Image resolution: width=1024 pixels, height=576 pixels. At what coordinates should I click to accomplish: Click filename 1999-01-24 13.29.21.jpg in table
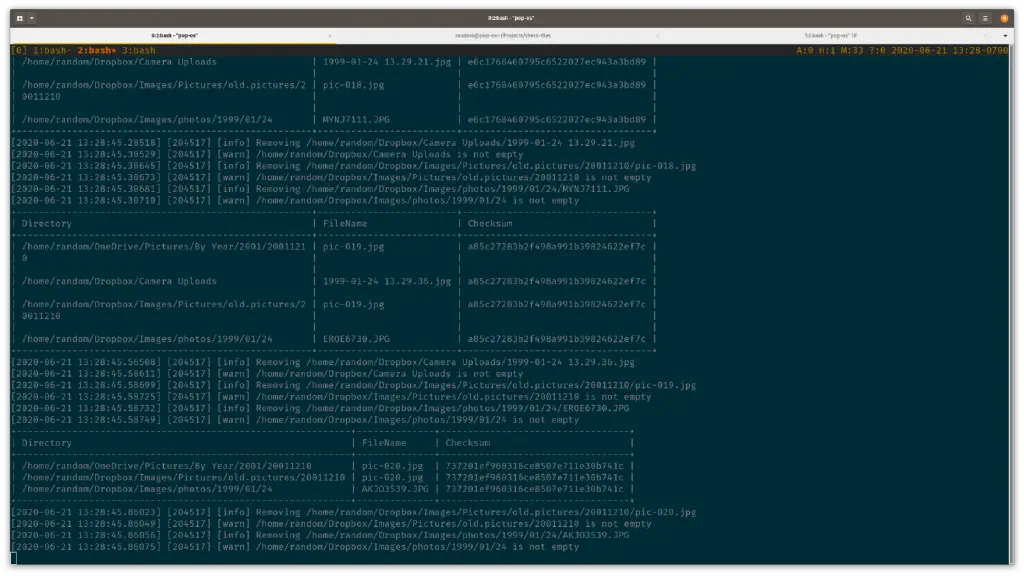click(x=387, y=62)
